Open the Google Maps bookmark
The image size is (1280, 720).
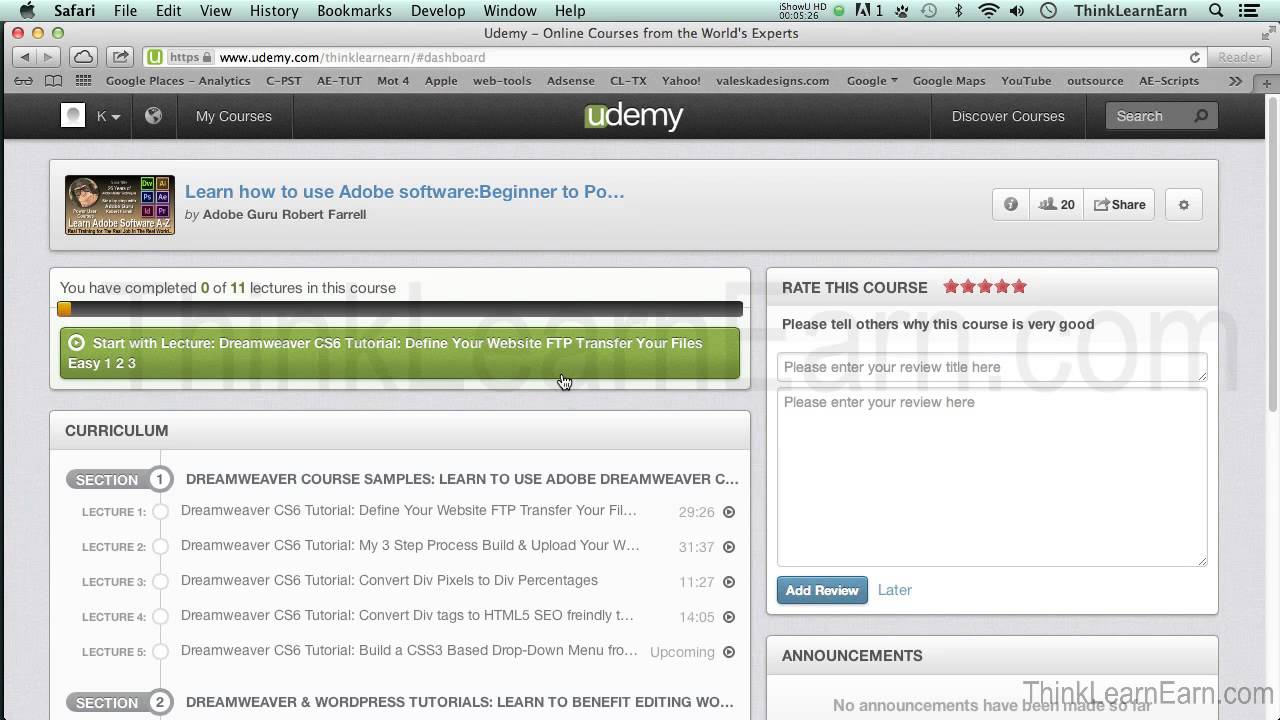tap(949, 81)
